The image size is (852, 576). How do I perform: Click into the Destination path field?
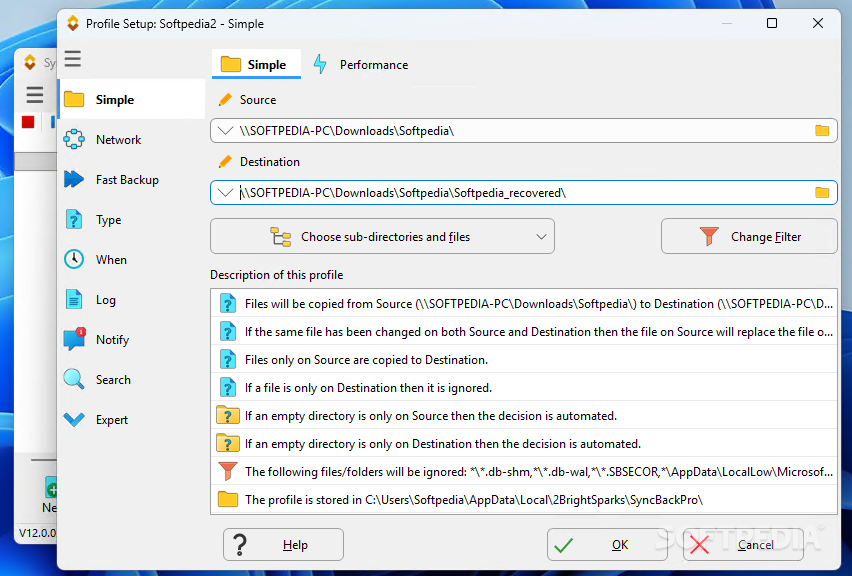[524, 193]
